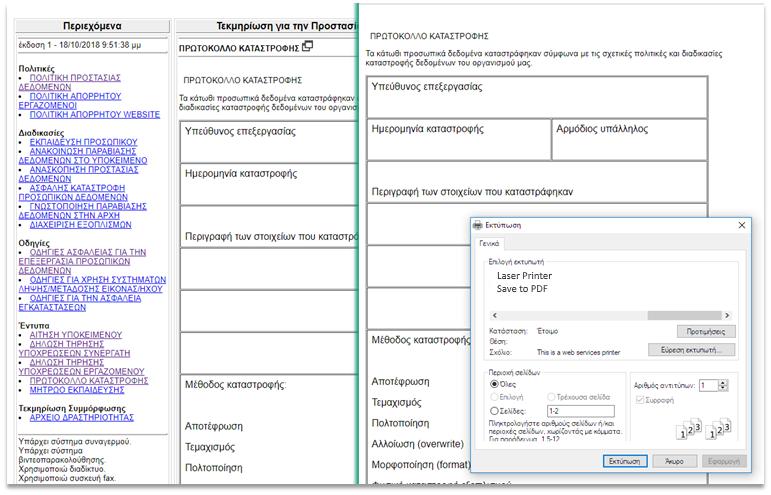Open ΠΟΛΙΤΙΚΗ ΑΠΟΡΡΗΤΟΥ ΕΡΓΑΖΟΜΕΝΟΙ link

click(x=70, y=101)
